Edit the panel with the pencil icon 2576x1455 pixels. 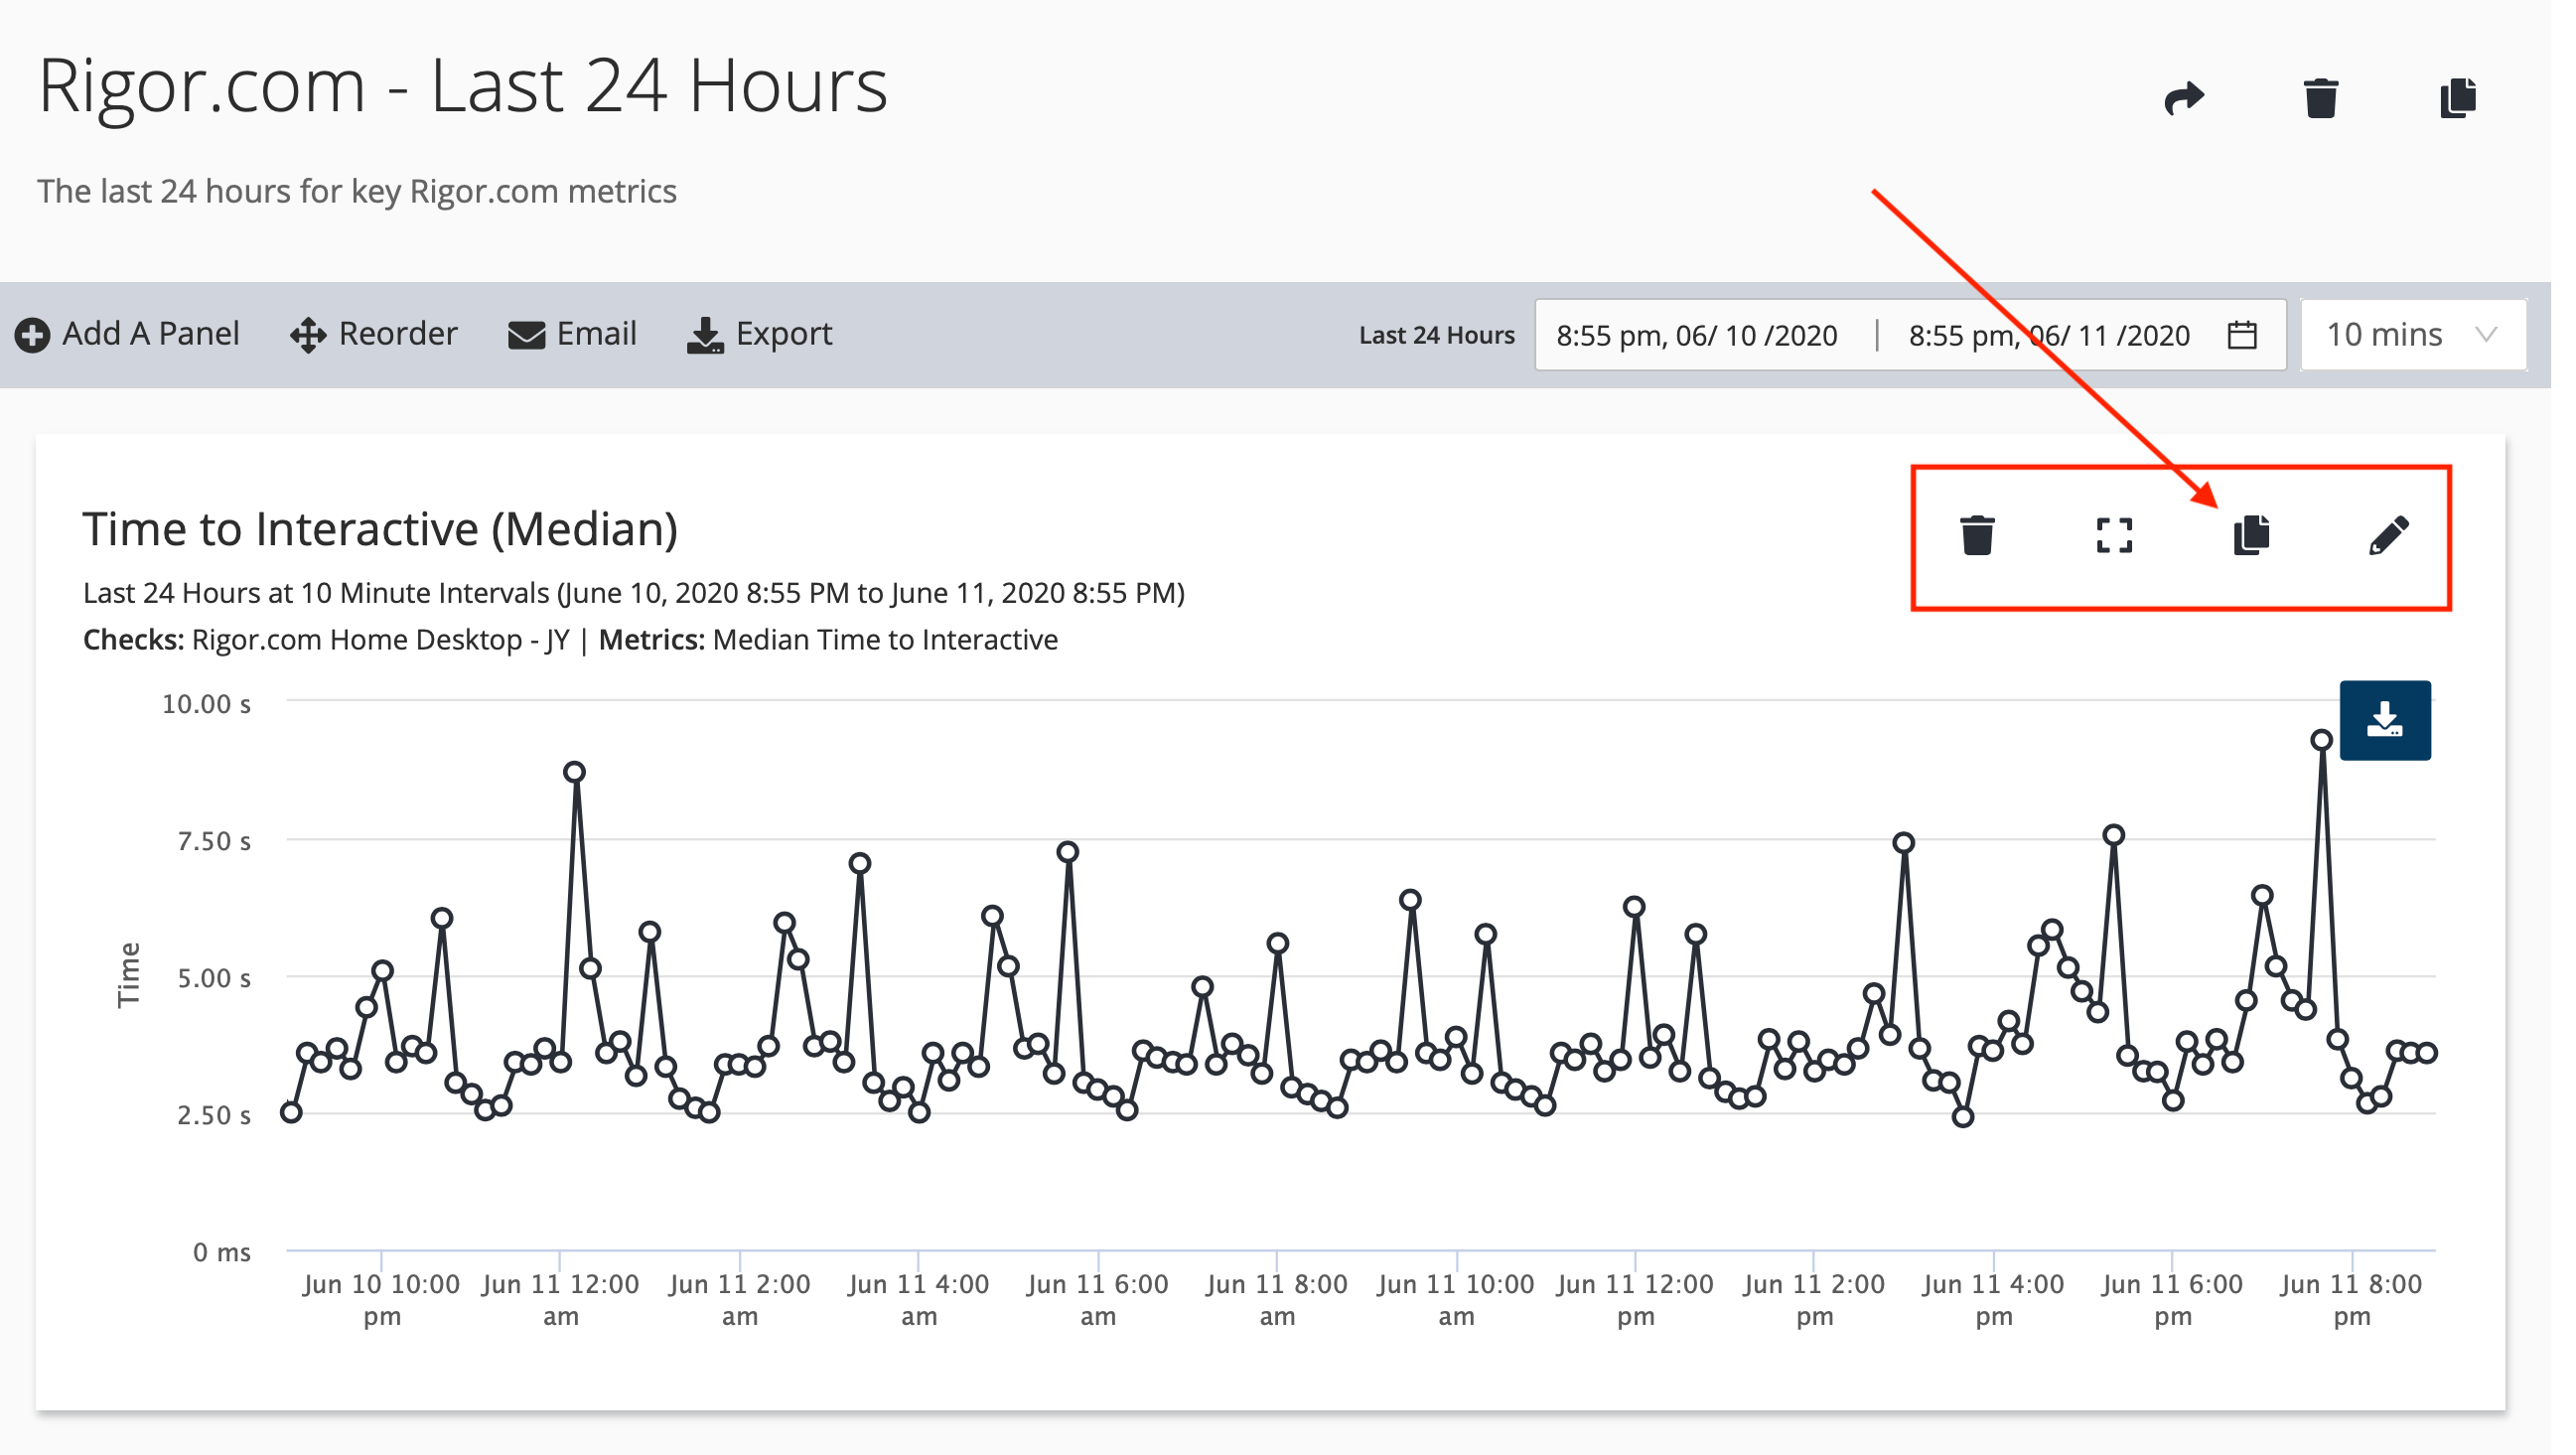[x=2388, y=535]
